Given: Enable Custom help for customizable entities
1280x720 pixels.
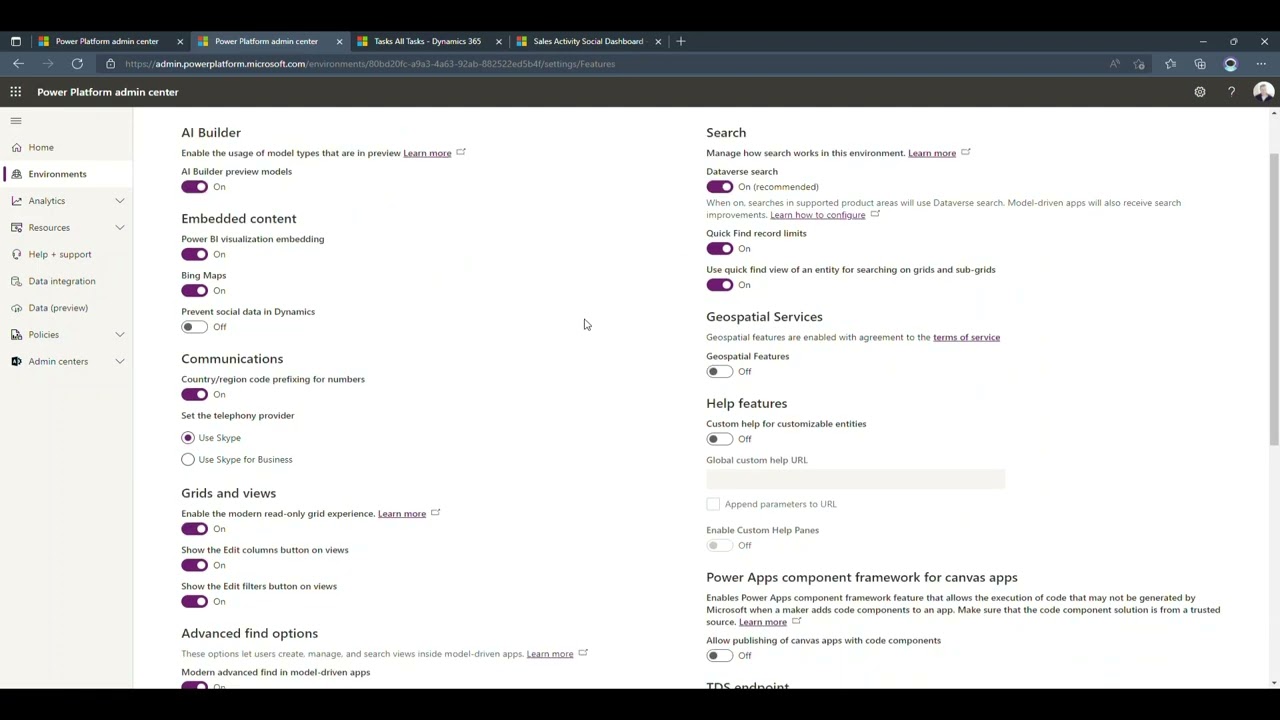Looking at the screenshot, I should (719, 439).
